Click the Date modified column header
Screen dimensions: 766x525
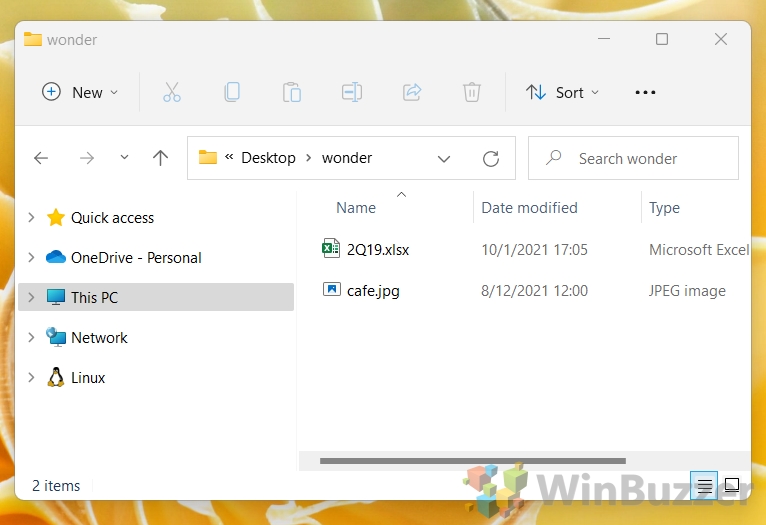pos(529,208)
